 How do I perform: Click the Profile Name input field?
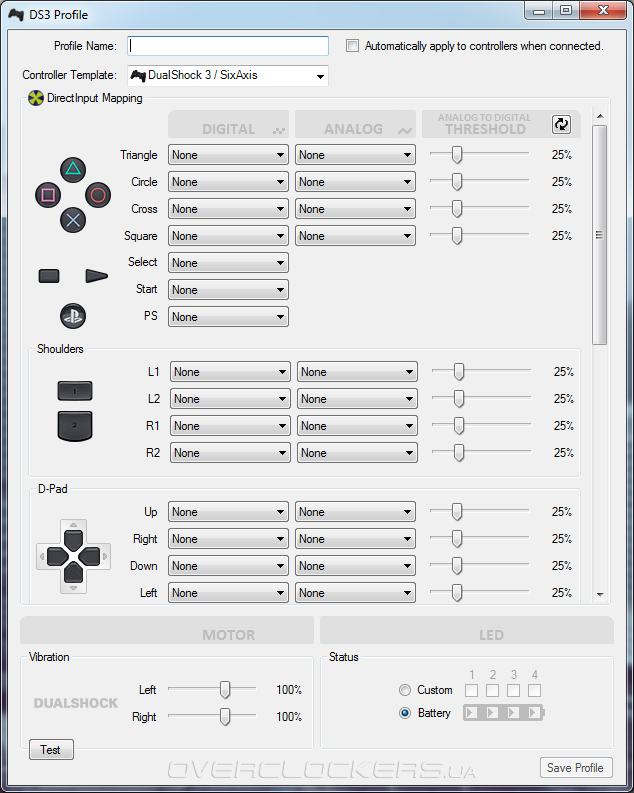[x=228, y=46]
